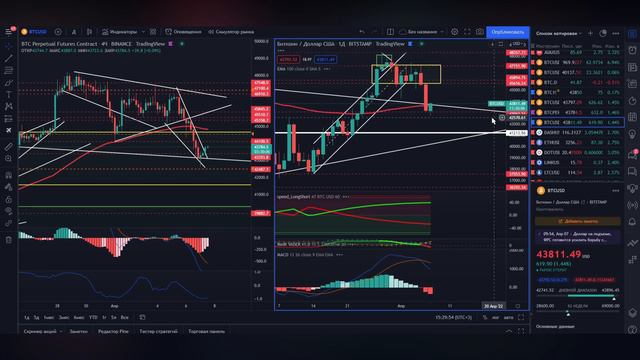
Task: Open the chart settings gear icon
Action: pyautogui.click(x=454, y=32)
